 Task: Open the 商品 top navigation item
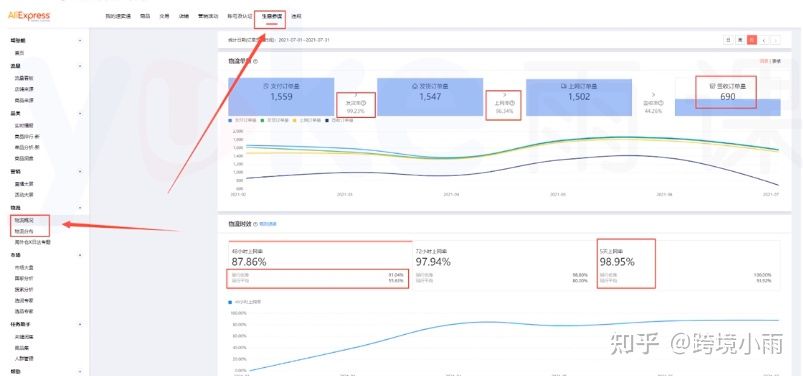(145, 16)
